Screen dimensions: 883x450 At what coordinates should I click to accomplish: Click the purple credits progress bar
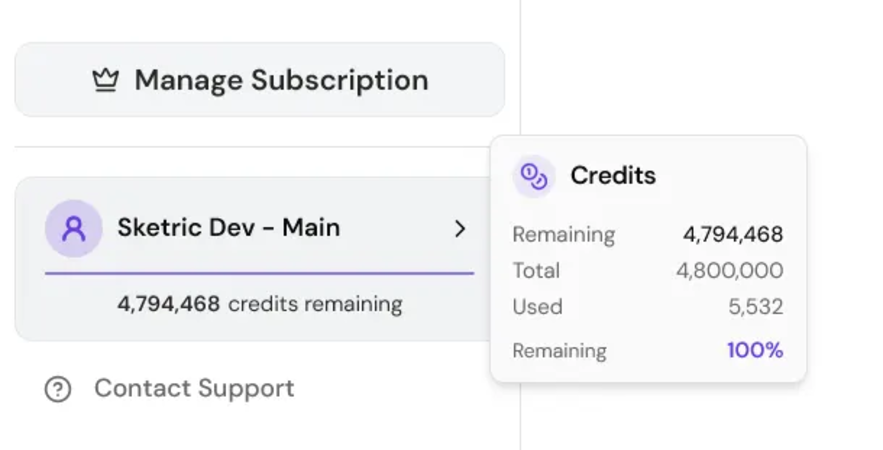point(260,273)
